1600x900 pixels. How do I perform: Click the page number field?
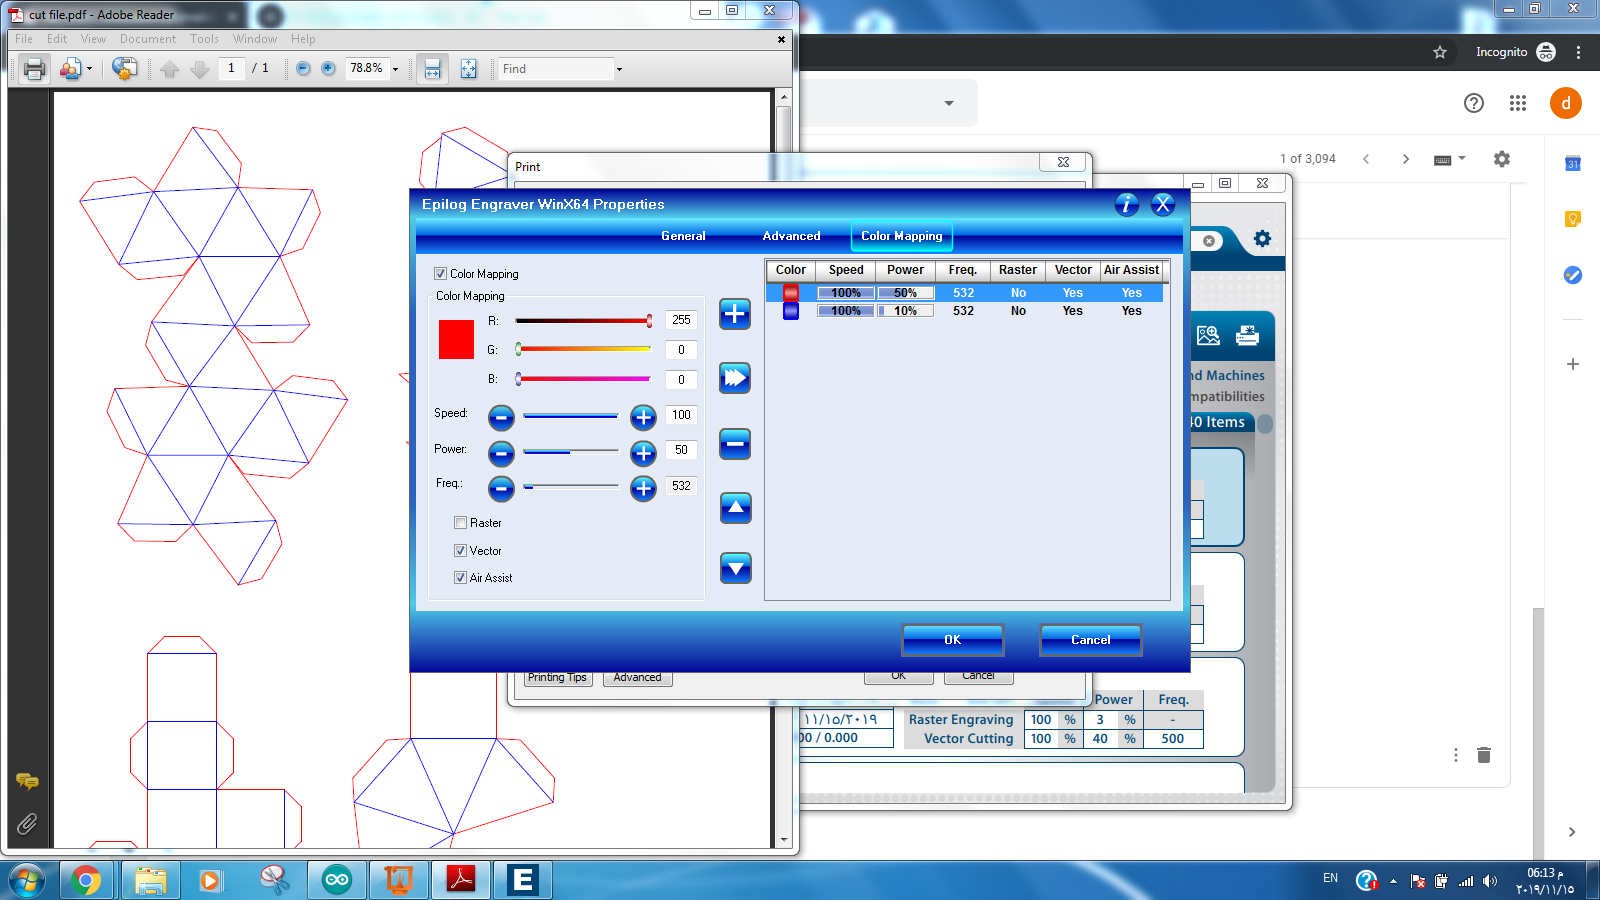tap(231, 69)
